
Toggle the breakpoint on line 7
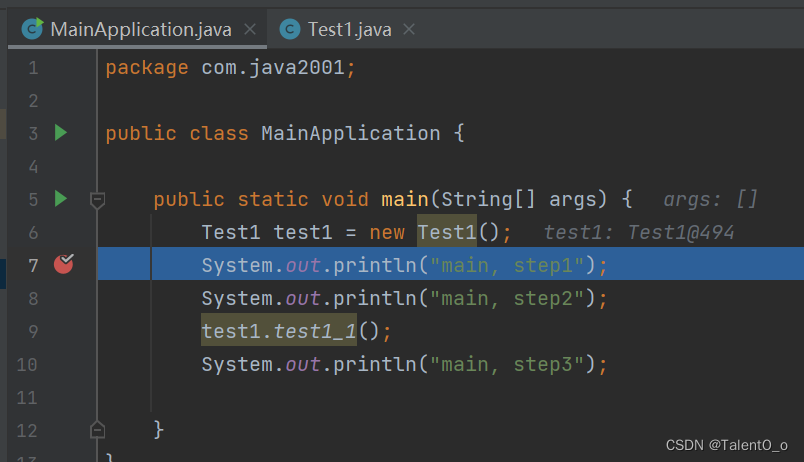click(x=64, y=264)
